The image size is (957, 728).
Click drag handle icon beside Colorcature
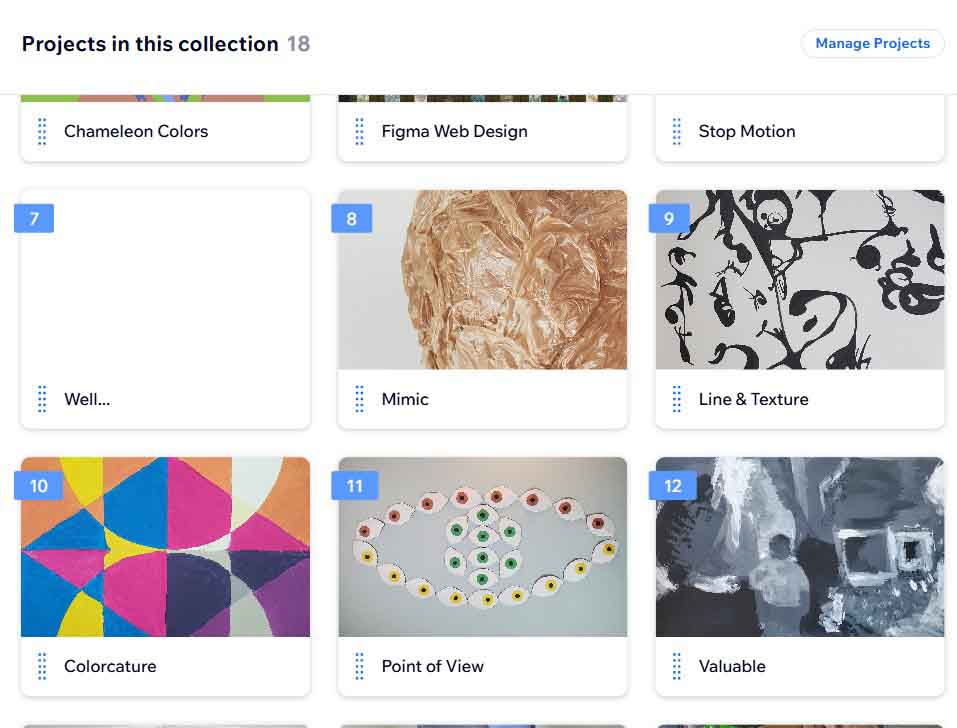42,666
